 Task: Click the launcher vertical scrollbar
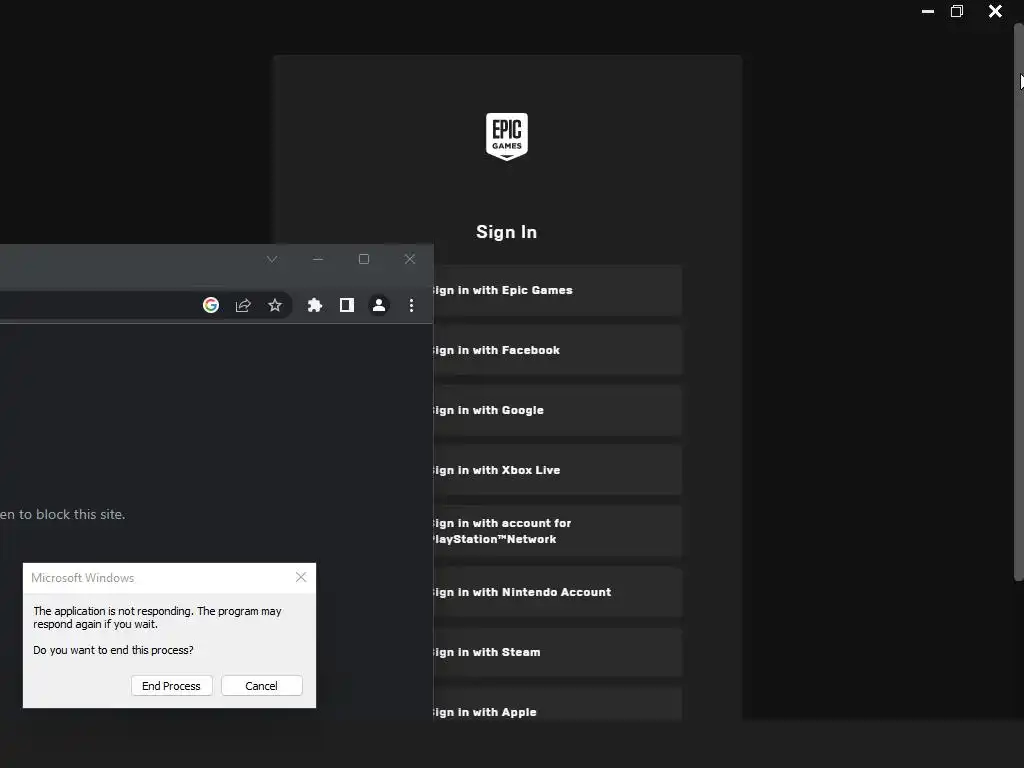point(1018,302)
